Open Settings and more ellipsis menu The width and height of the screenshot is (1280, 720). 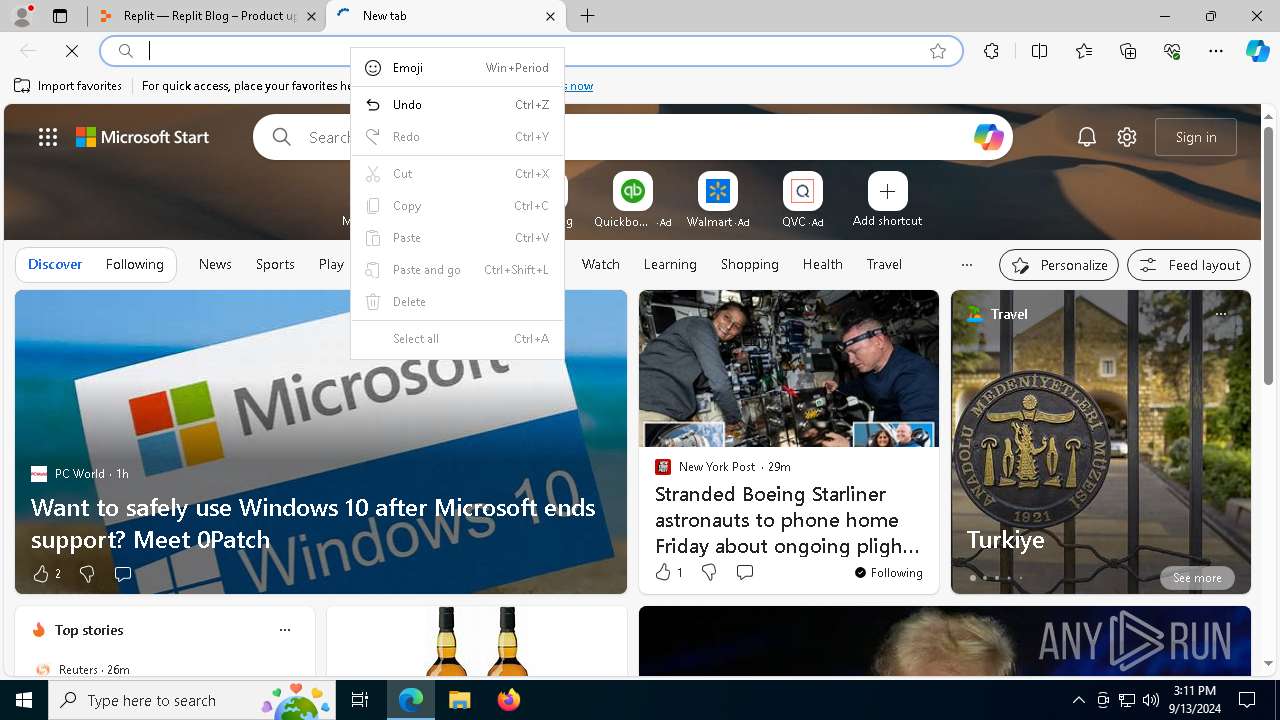[x=1216, y=51]
